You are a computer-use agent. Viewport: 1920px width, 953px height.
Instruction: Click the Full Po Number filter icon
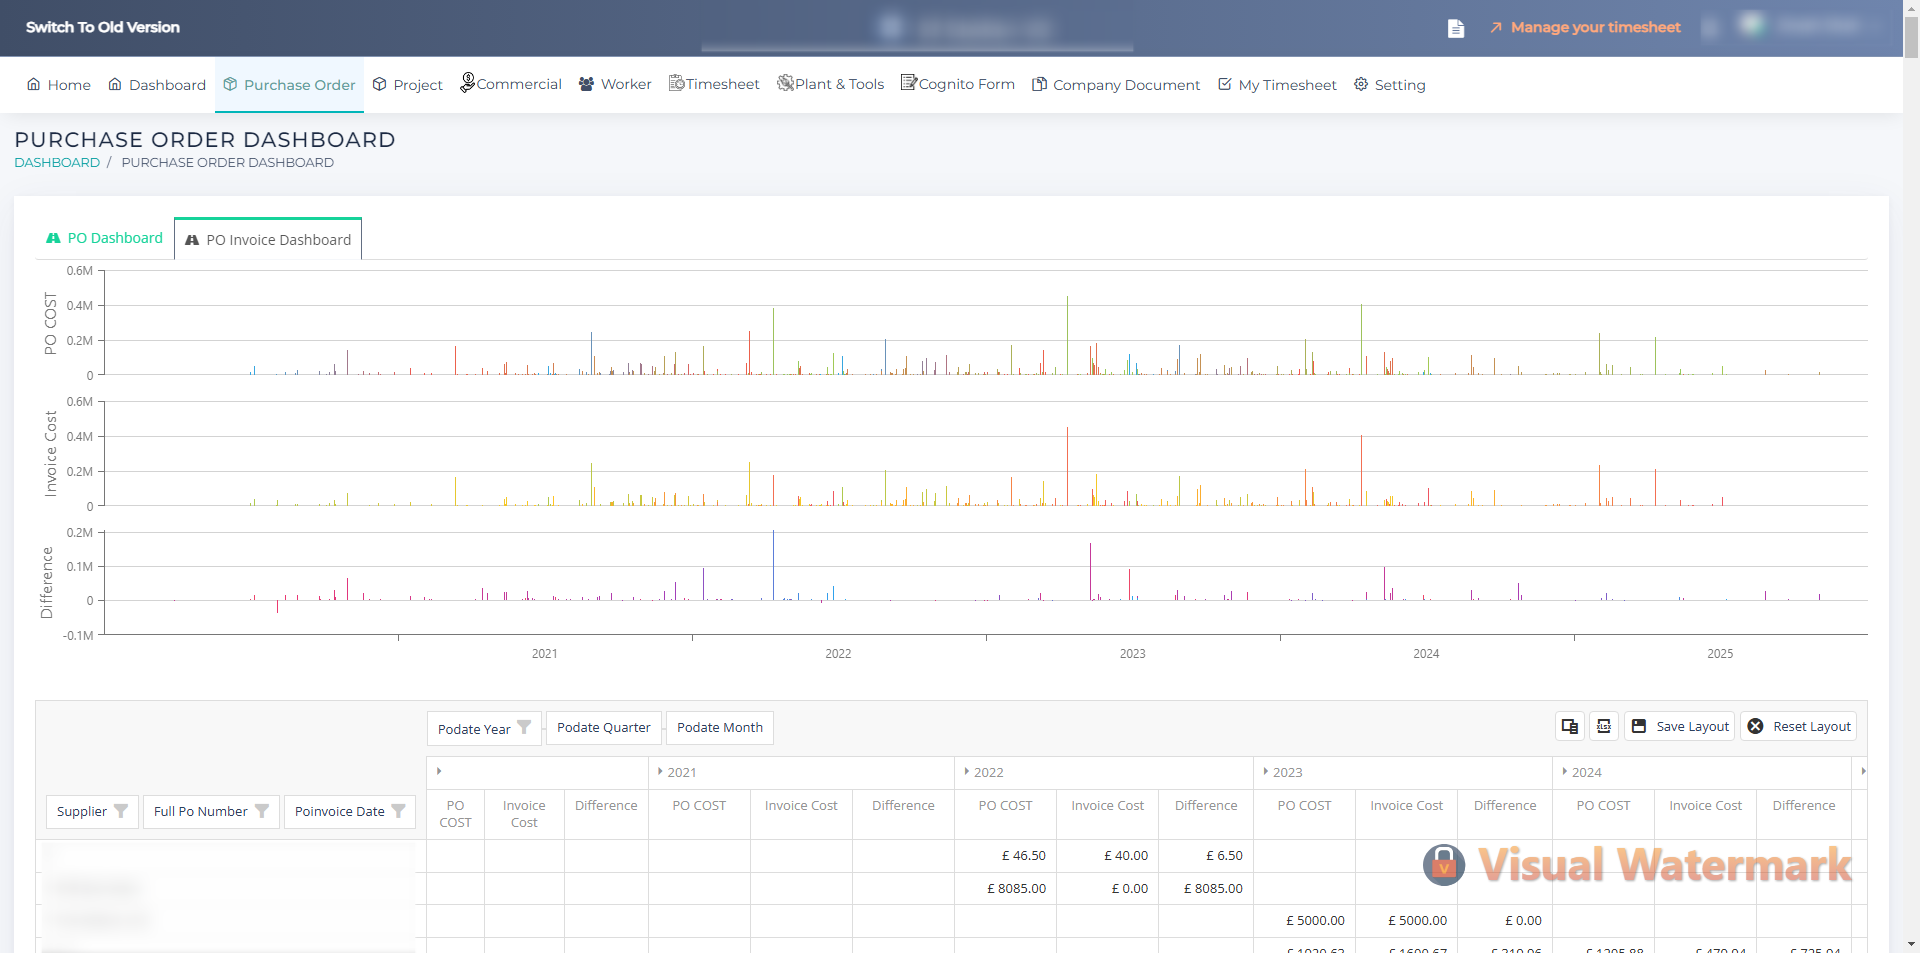262,811
